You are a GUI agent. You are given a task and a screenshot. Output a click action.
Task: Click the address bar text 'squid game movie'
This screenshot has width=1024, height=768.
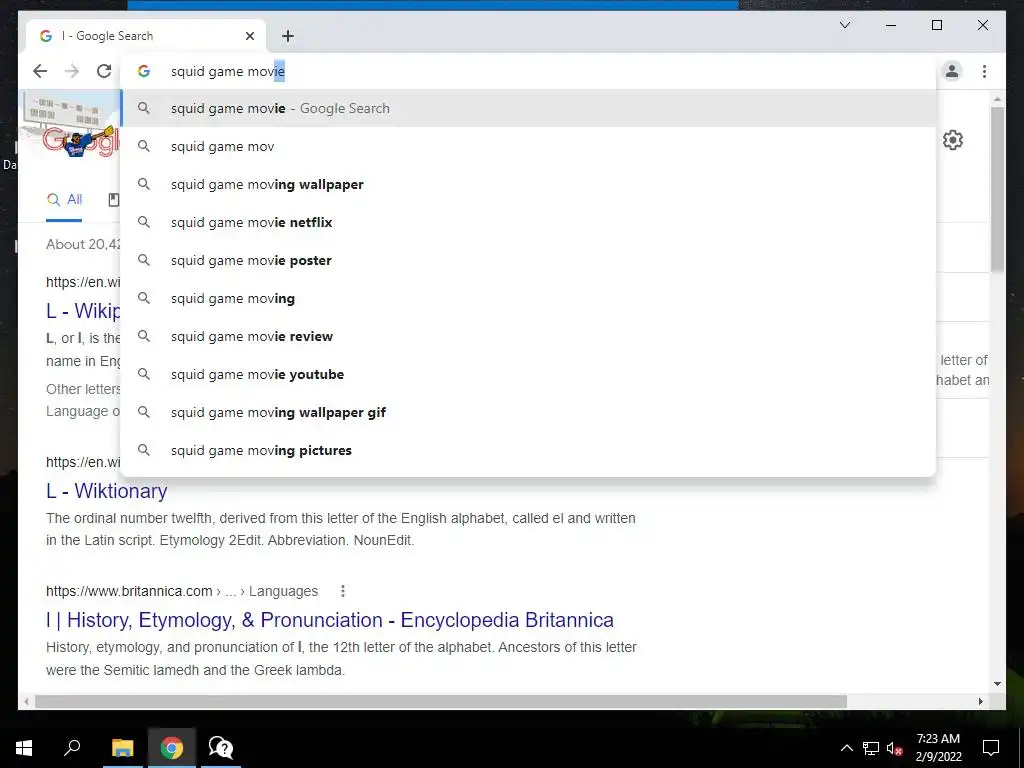228,71
